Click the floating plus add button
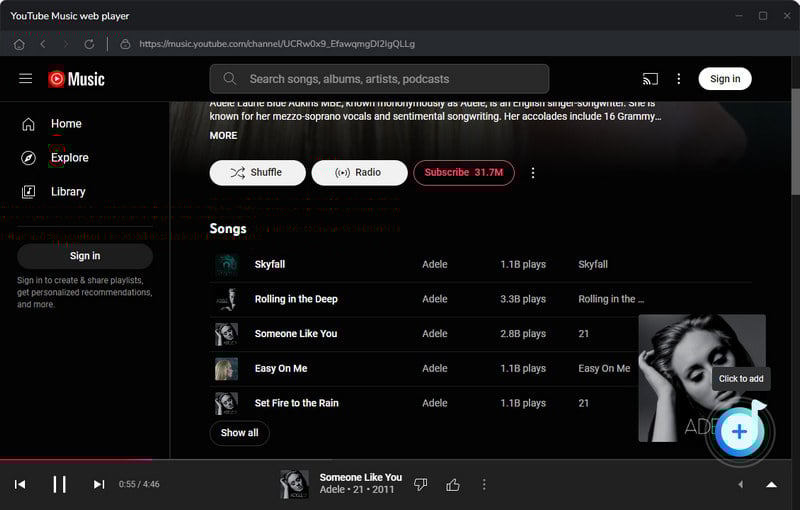The width and height of the screenshot is (800, 510). point(739,432)
